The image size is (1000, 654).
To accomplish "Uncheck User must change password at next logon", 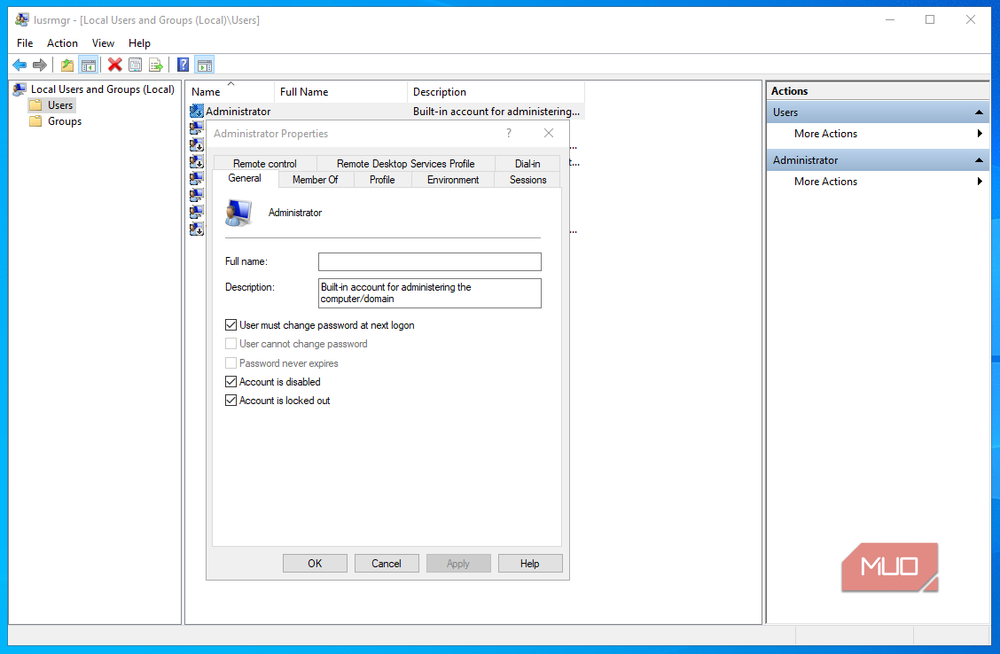I will pyautogui.click(x=231, y=325).
